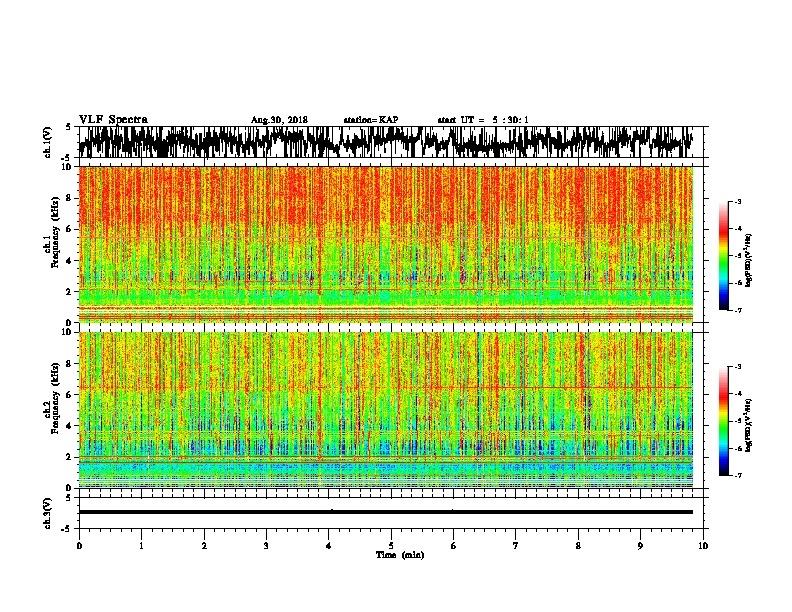The image size is (792, 612).
Task: Click the ch.2 PSD color bar
Action: pyautogui.click(x=723, y=421)
